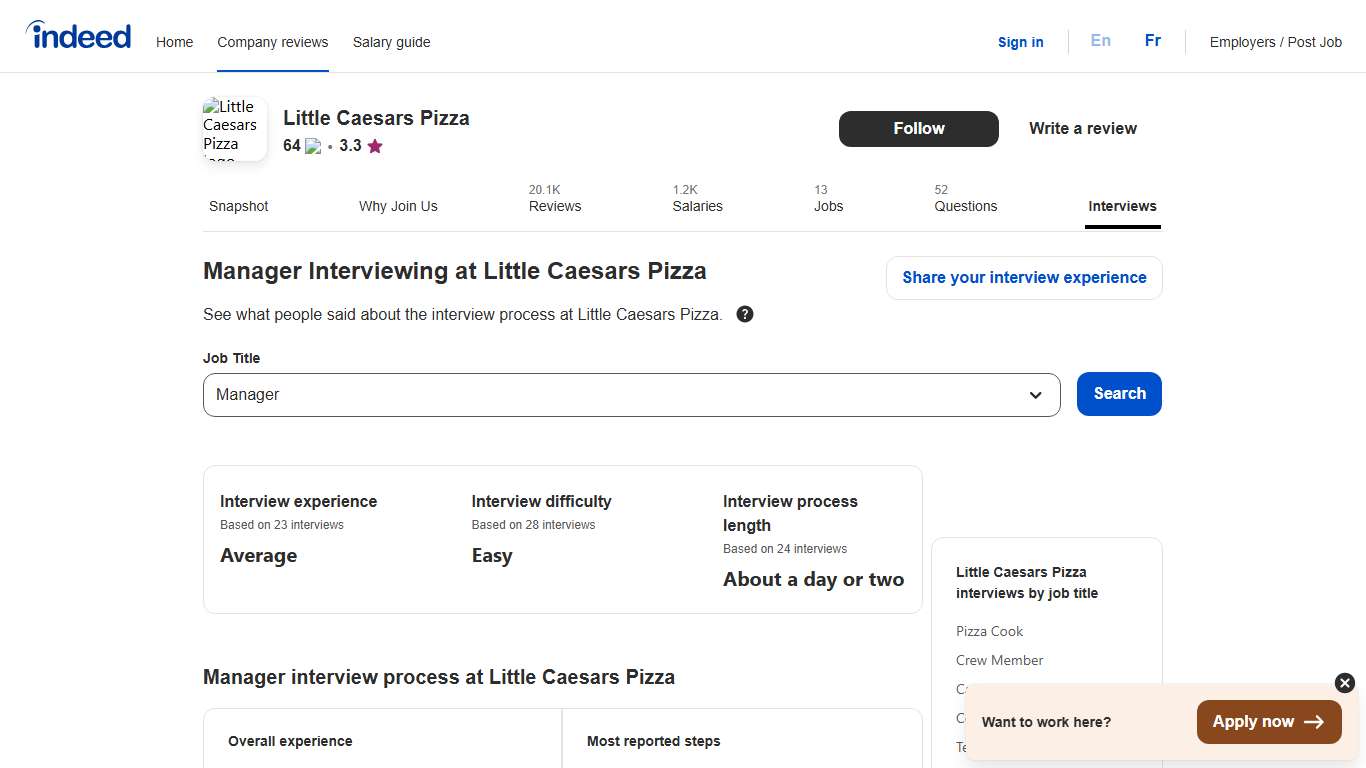1366x768 pixels.
Task: Click the Sign in link
Action: click(x=1020, y=42)
